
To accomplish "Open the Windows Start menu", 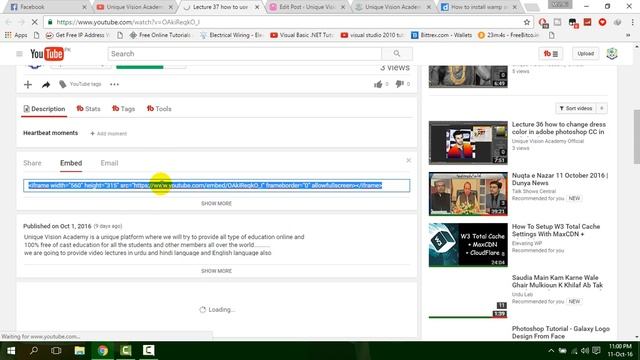I will [11, 351].
